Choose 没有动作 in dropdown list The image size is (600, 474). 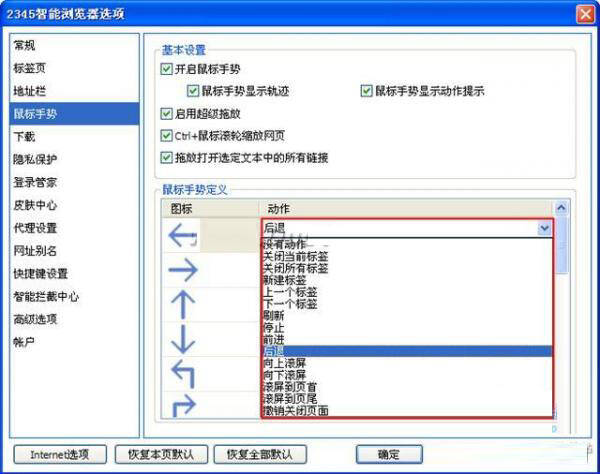click(407, 244)
